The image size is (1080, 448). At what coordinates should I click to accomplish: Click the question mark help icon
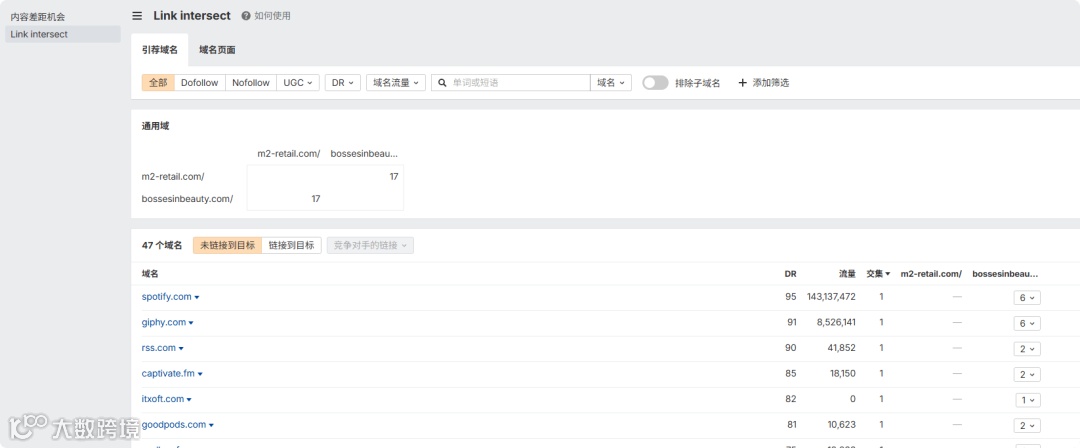tap(246, 16)
